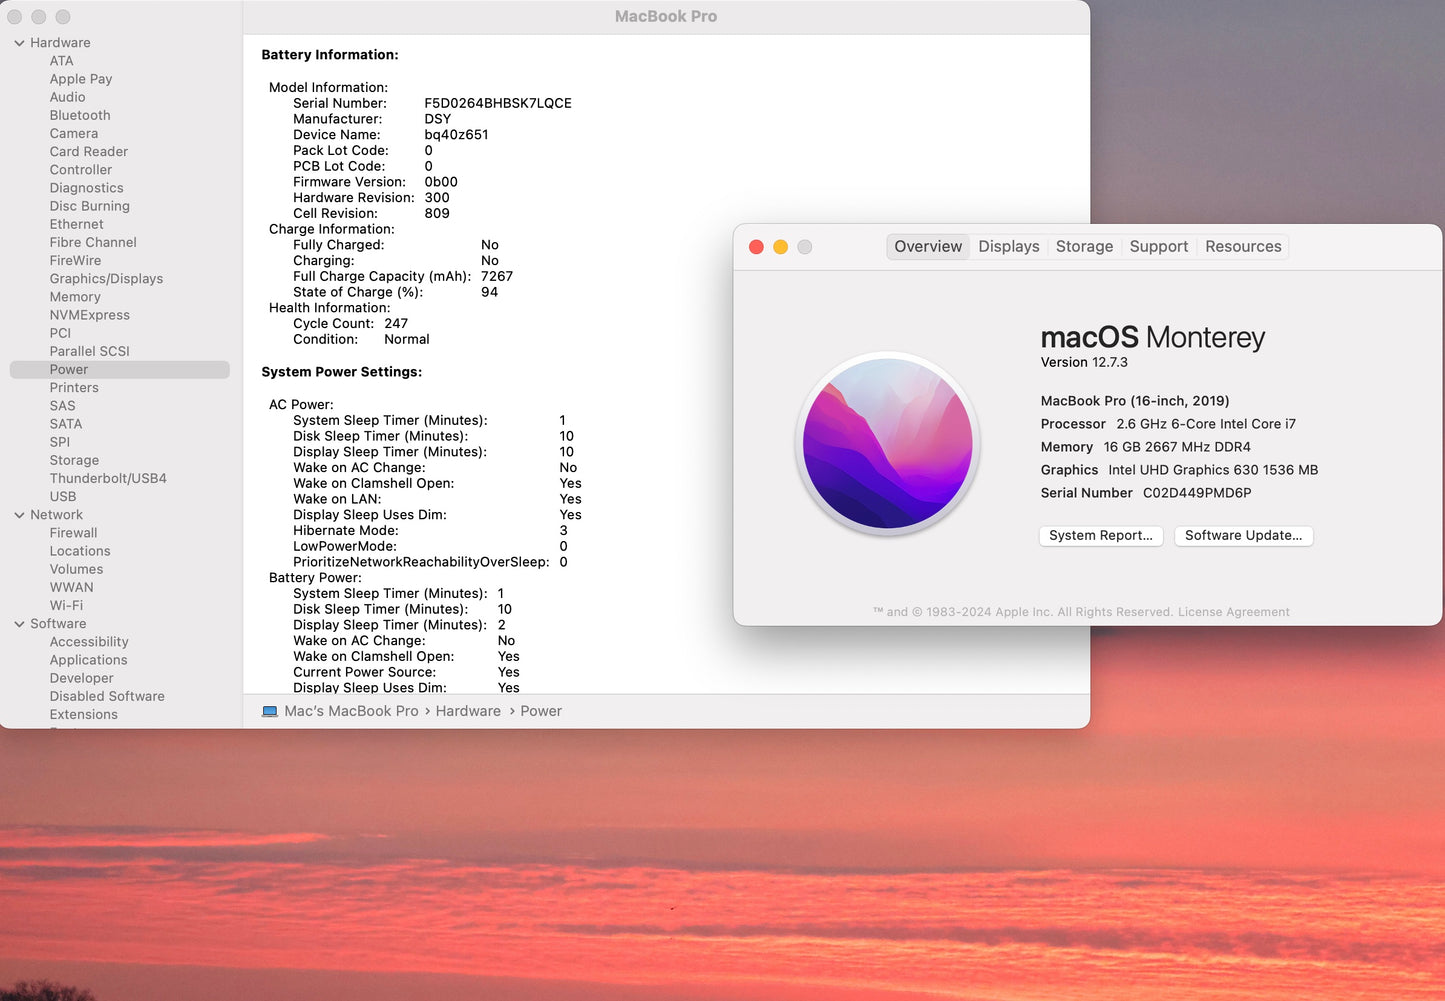Click the System Report button
The height and width of the screenshot is (1001, 1445).
pos(1100,536)
